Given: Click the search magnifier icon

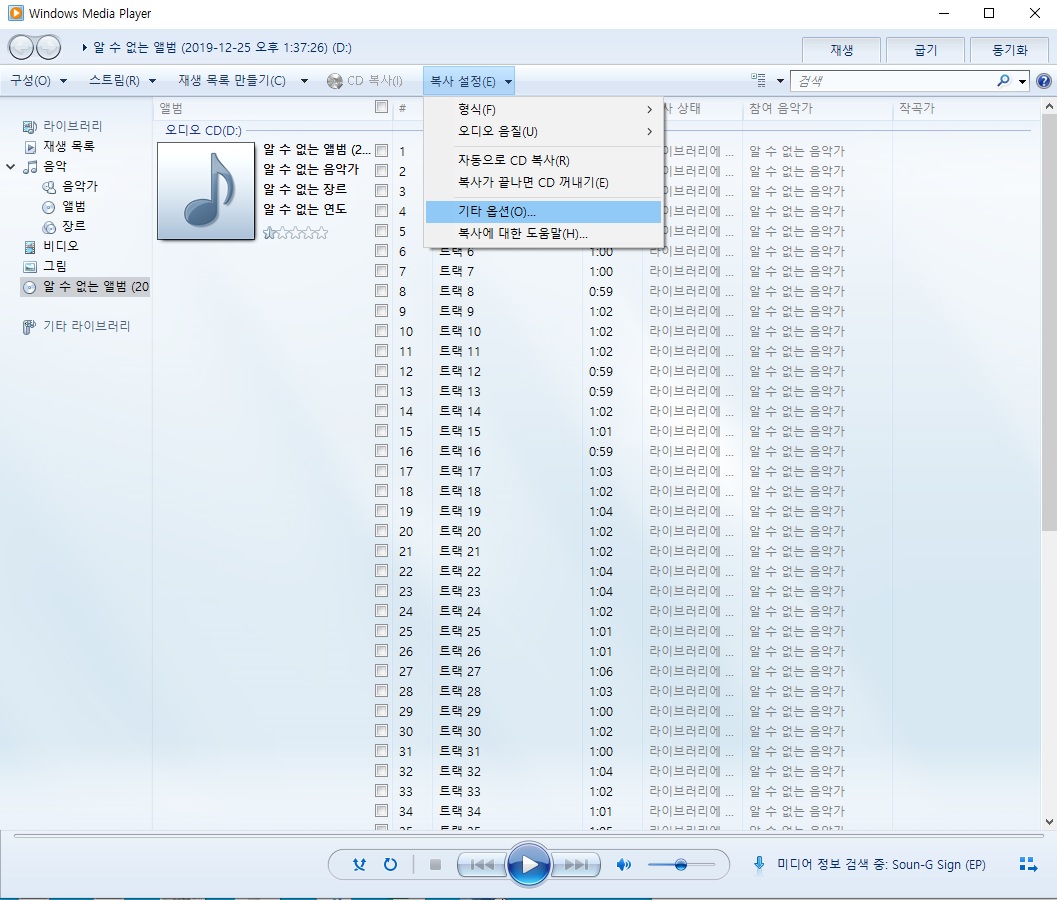Looking at the screenshot, I should point(1003,81).
